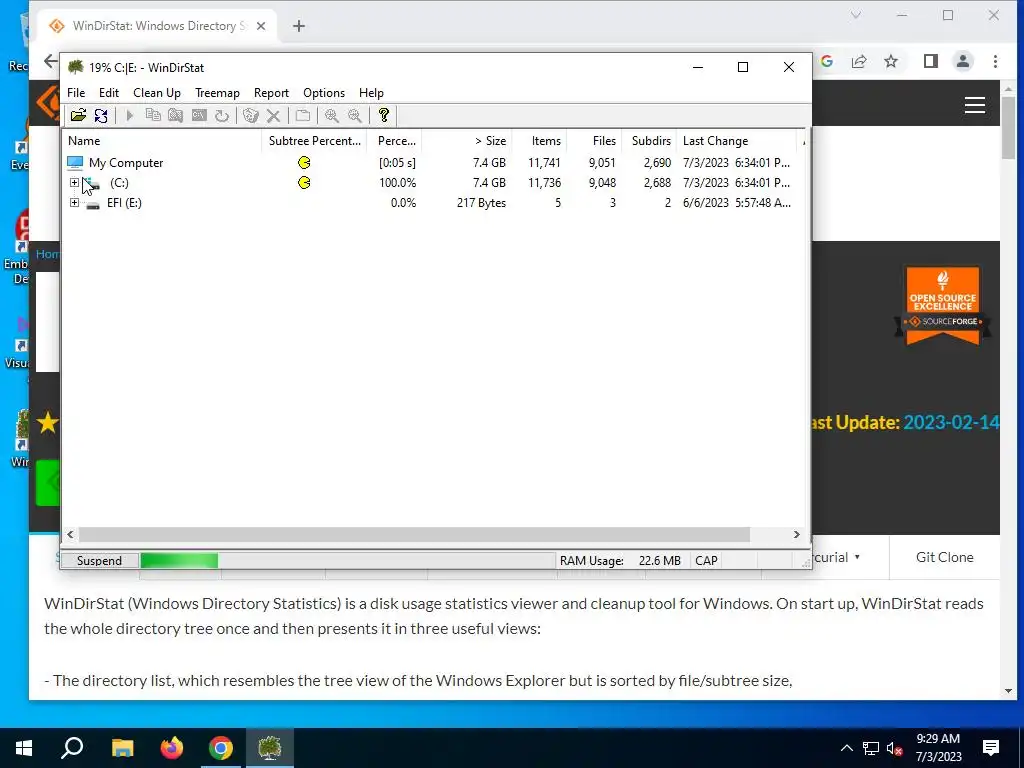Sort by the Size column header

(466, 140)
